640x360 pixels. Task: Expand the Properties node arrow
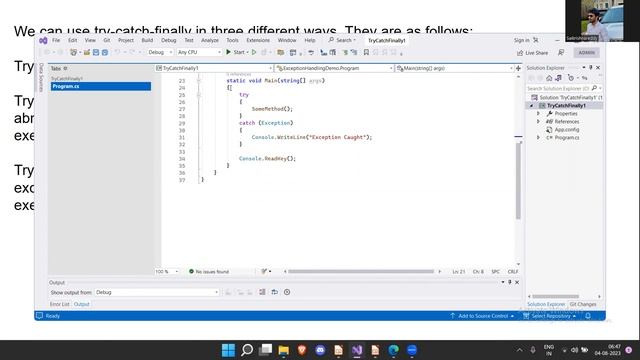tap(538, 113)
